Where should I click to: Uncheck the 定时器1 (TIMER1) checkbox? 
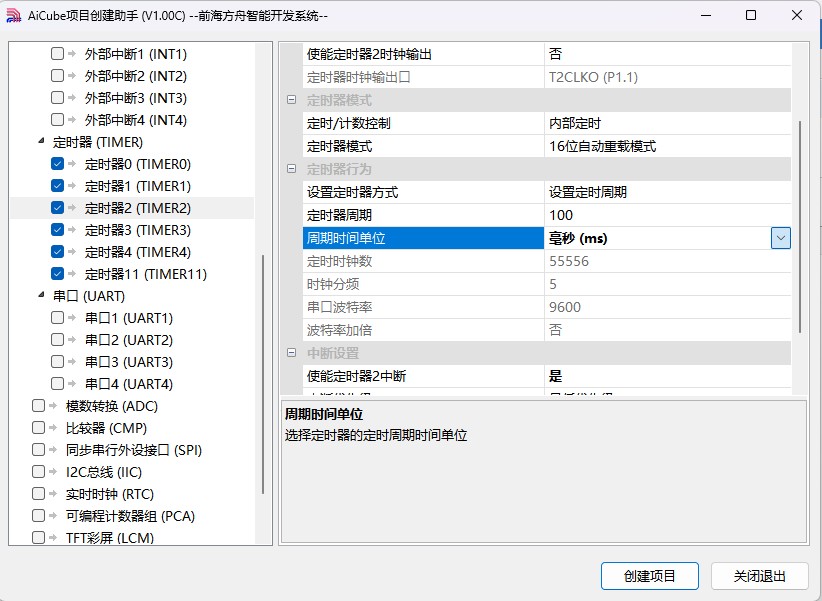(x=58, y=186)
